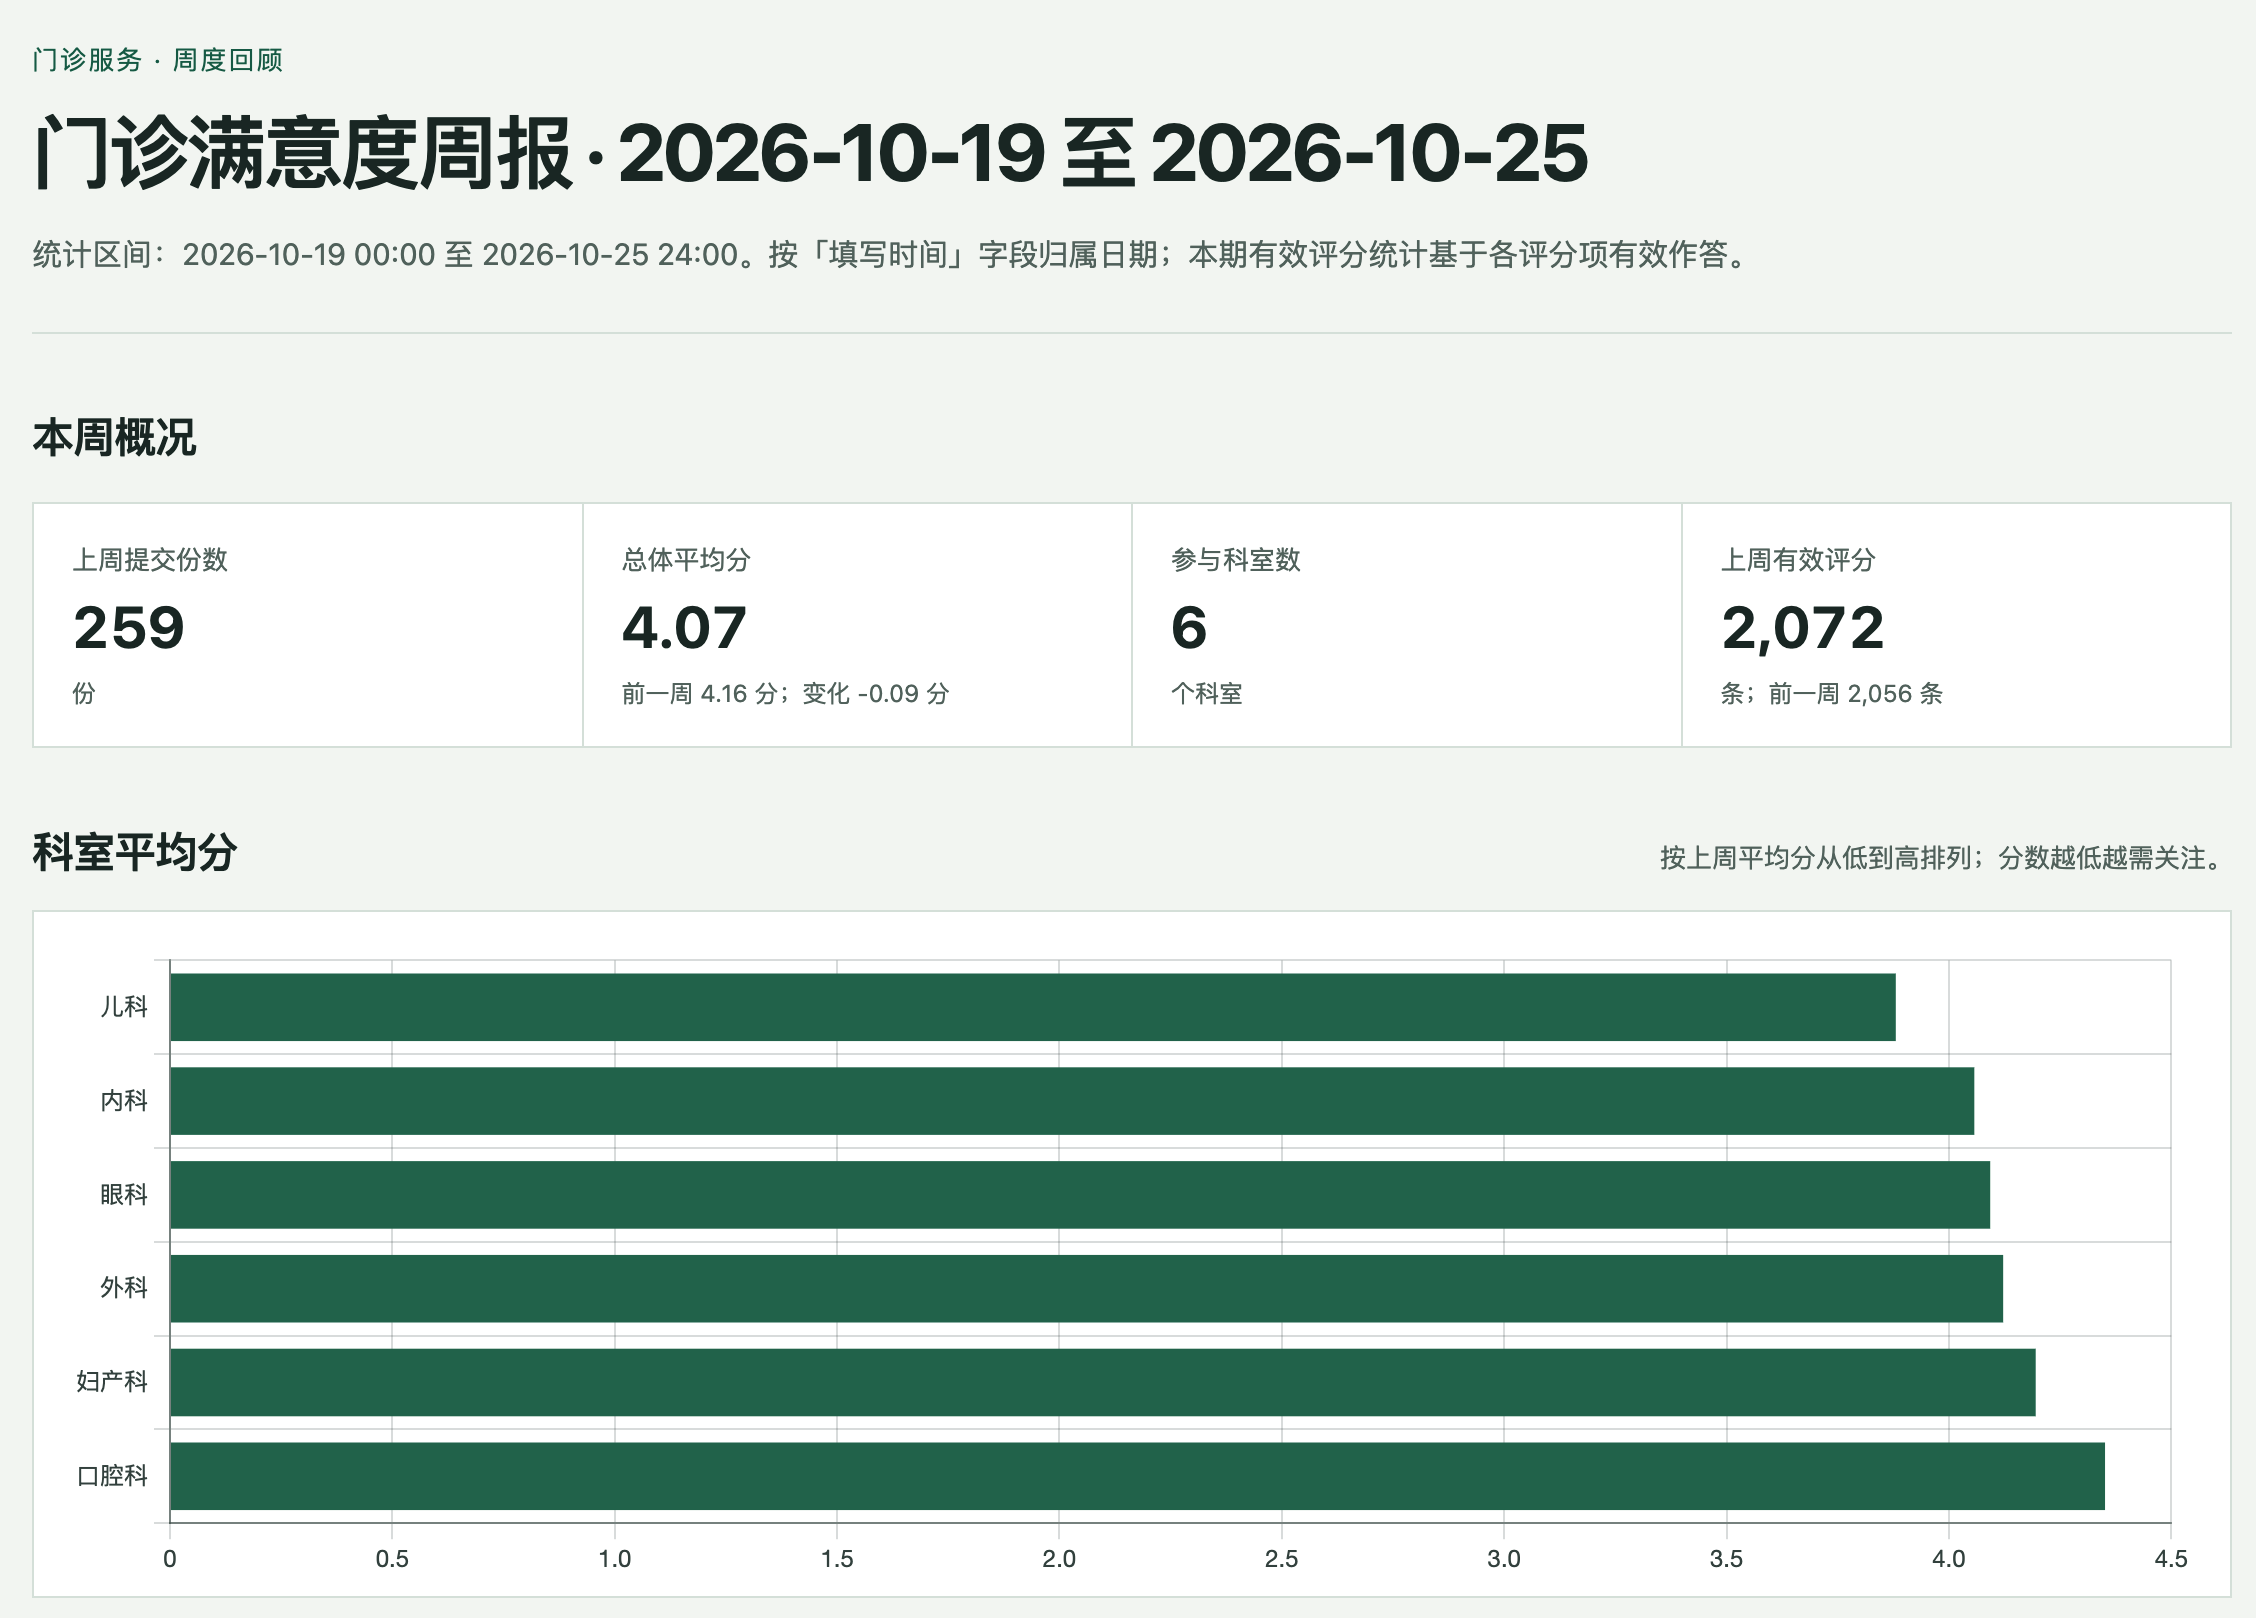Click the 4.0 x-axis tick label
The height and width of the screenshot is (1618, 2256).
point(1948,1558)
